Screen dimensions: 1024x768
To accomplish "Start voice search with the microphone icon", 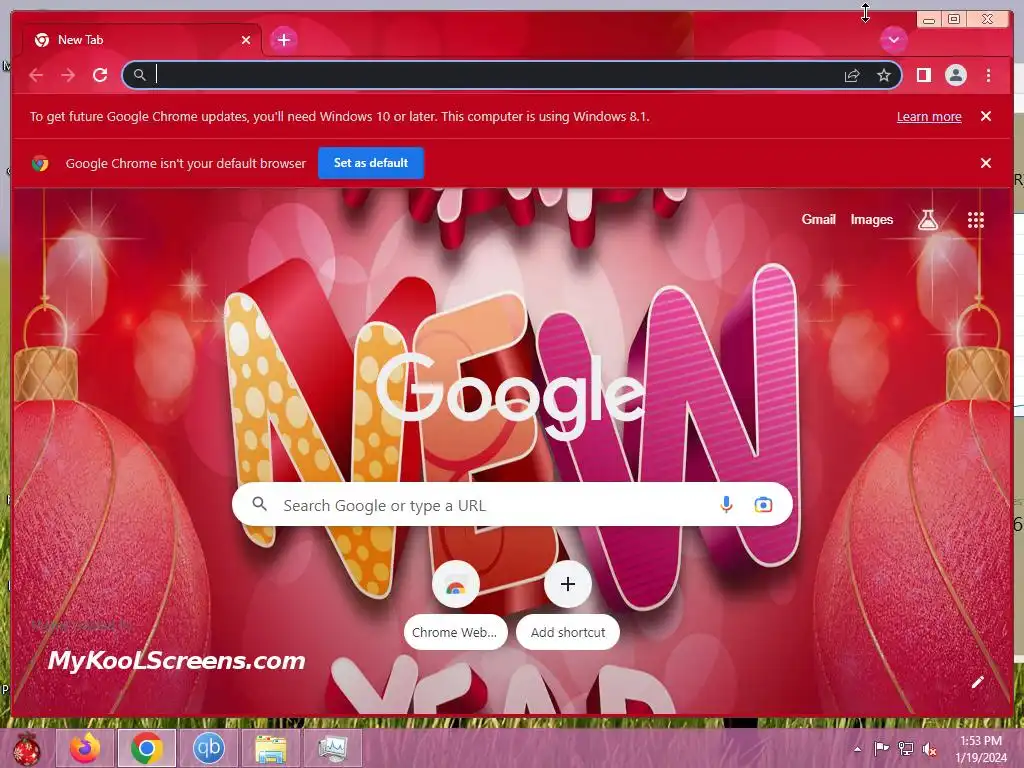I will pos(726,504).
